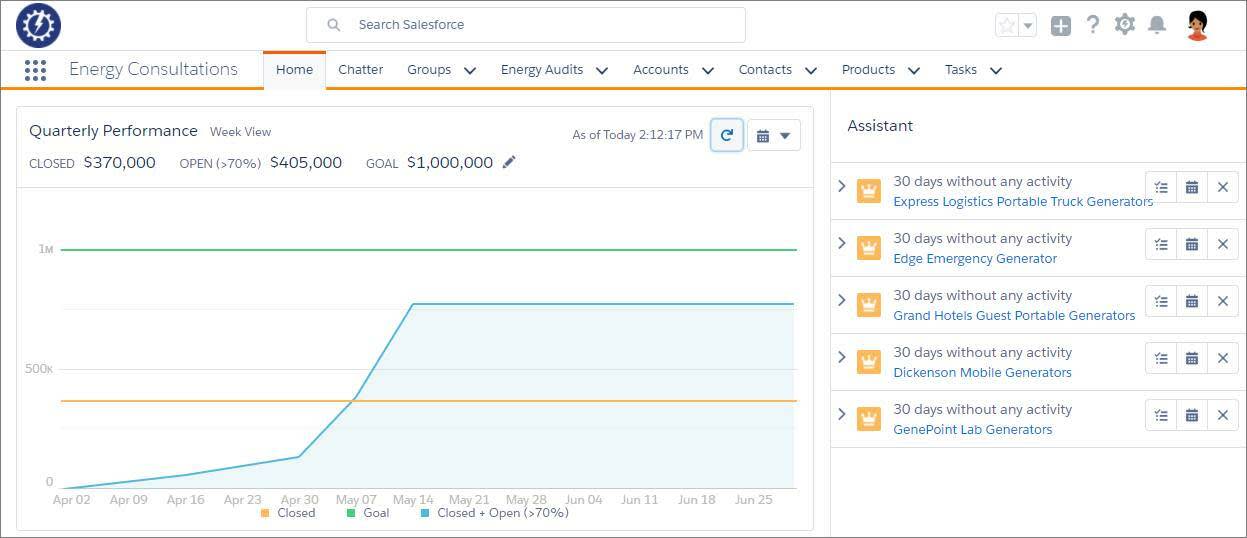Create a task for Express Logistics
The width and height of the screenshot is (1247, 538).
coord(1161,187)
